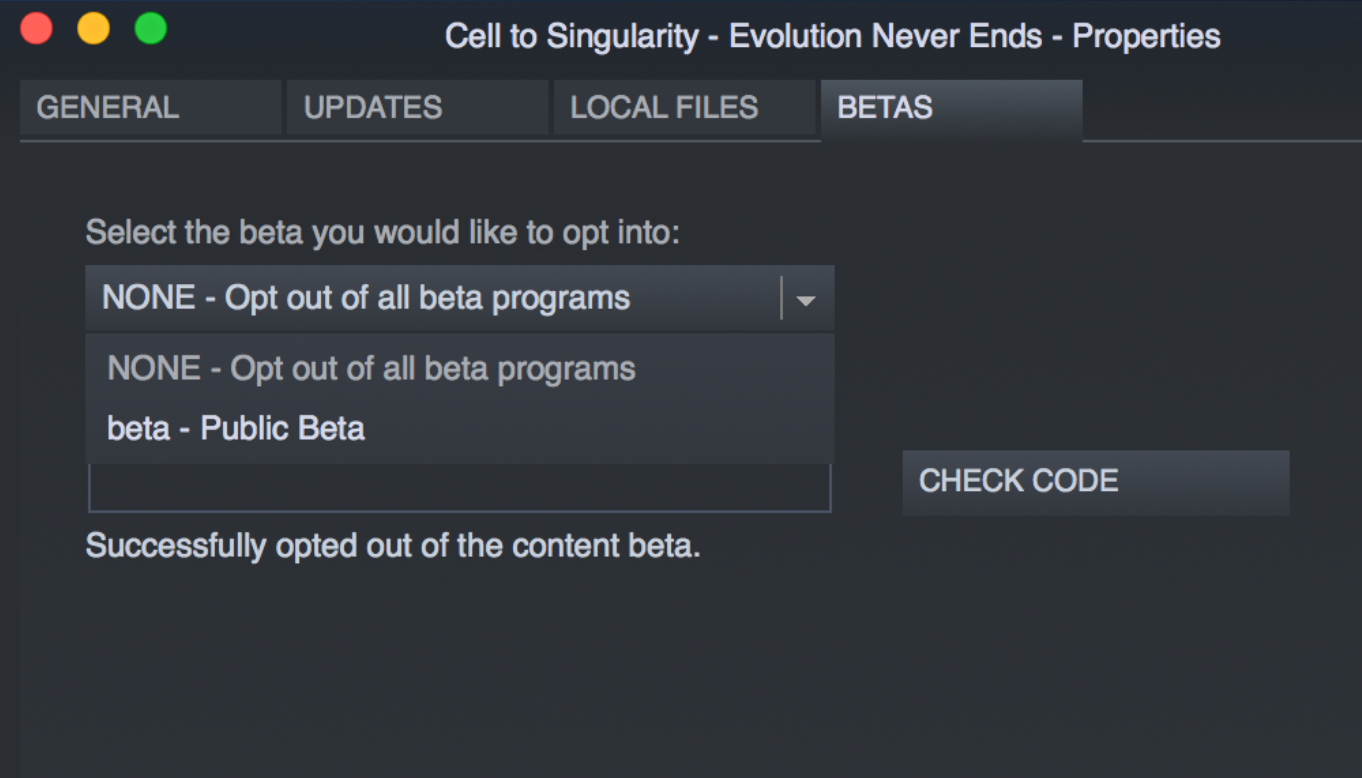The height and width of the screenshot is (778, 1362).
Task: Click 'Select the beta you would like to opt into' label
Action: [x=383, y=233]
